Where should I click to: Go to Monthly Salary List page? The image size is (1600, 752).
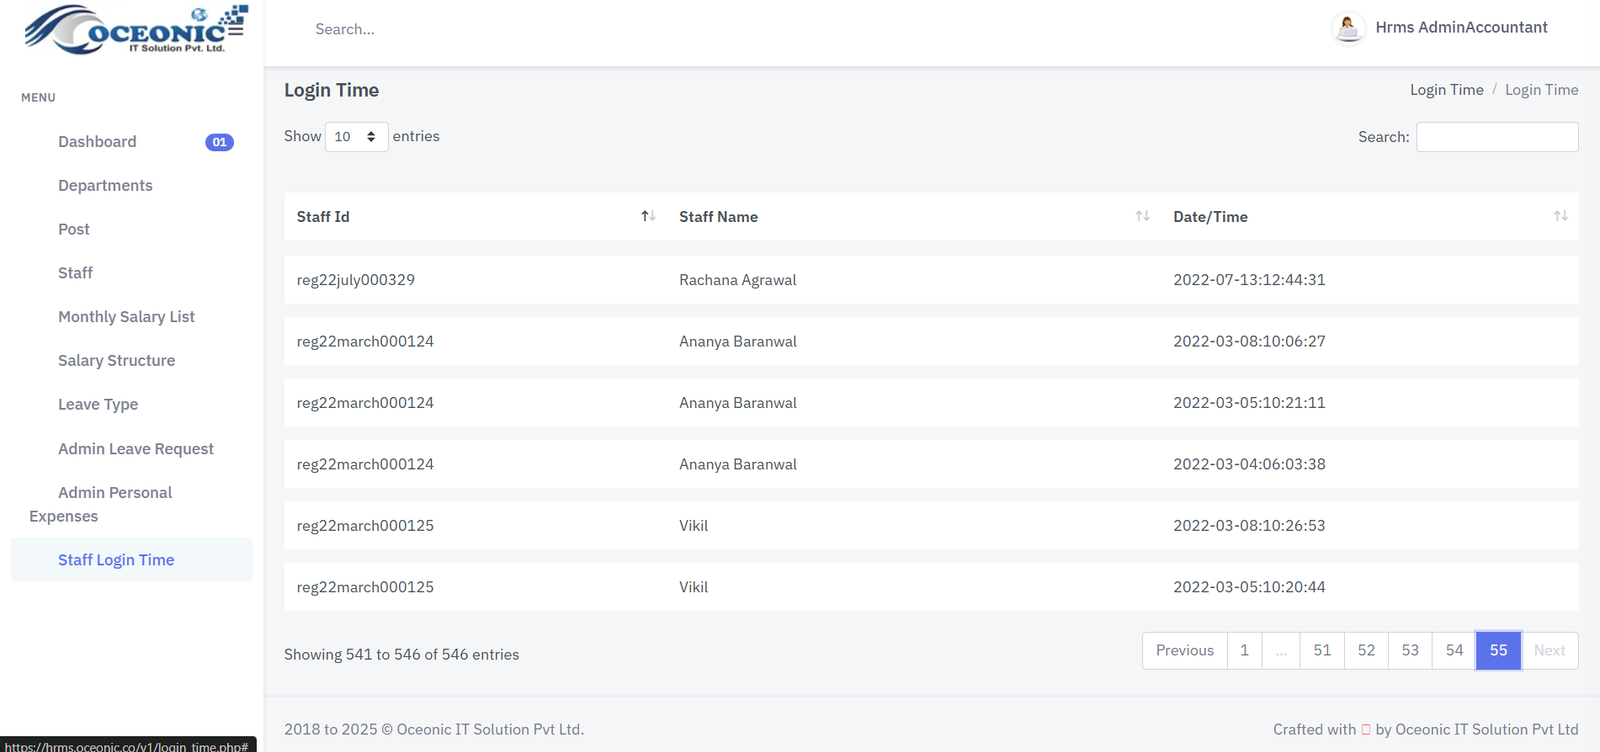point(126,317)
